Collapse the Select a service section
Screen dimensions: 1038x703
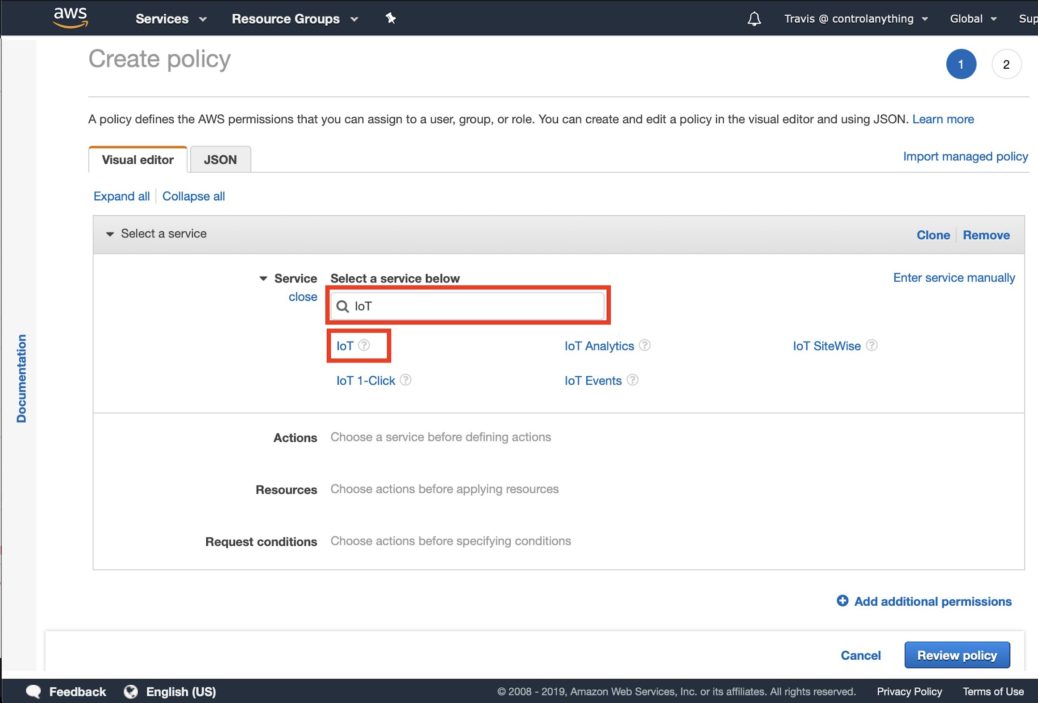tap(110, 233)
